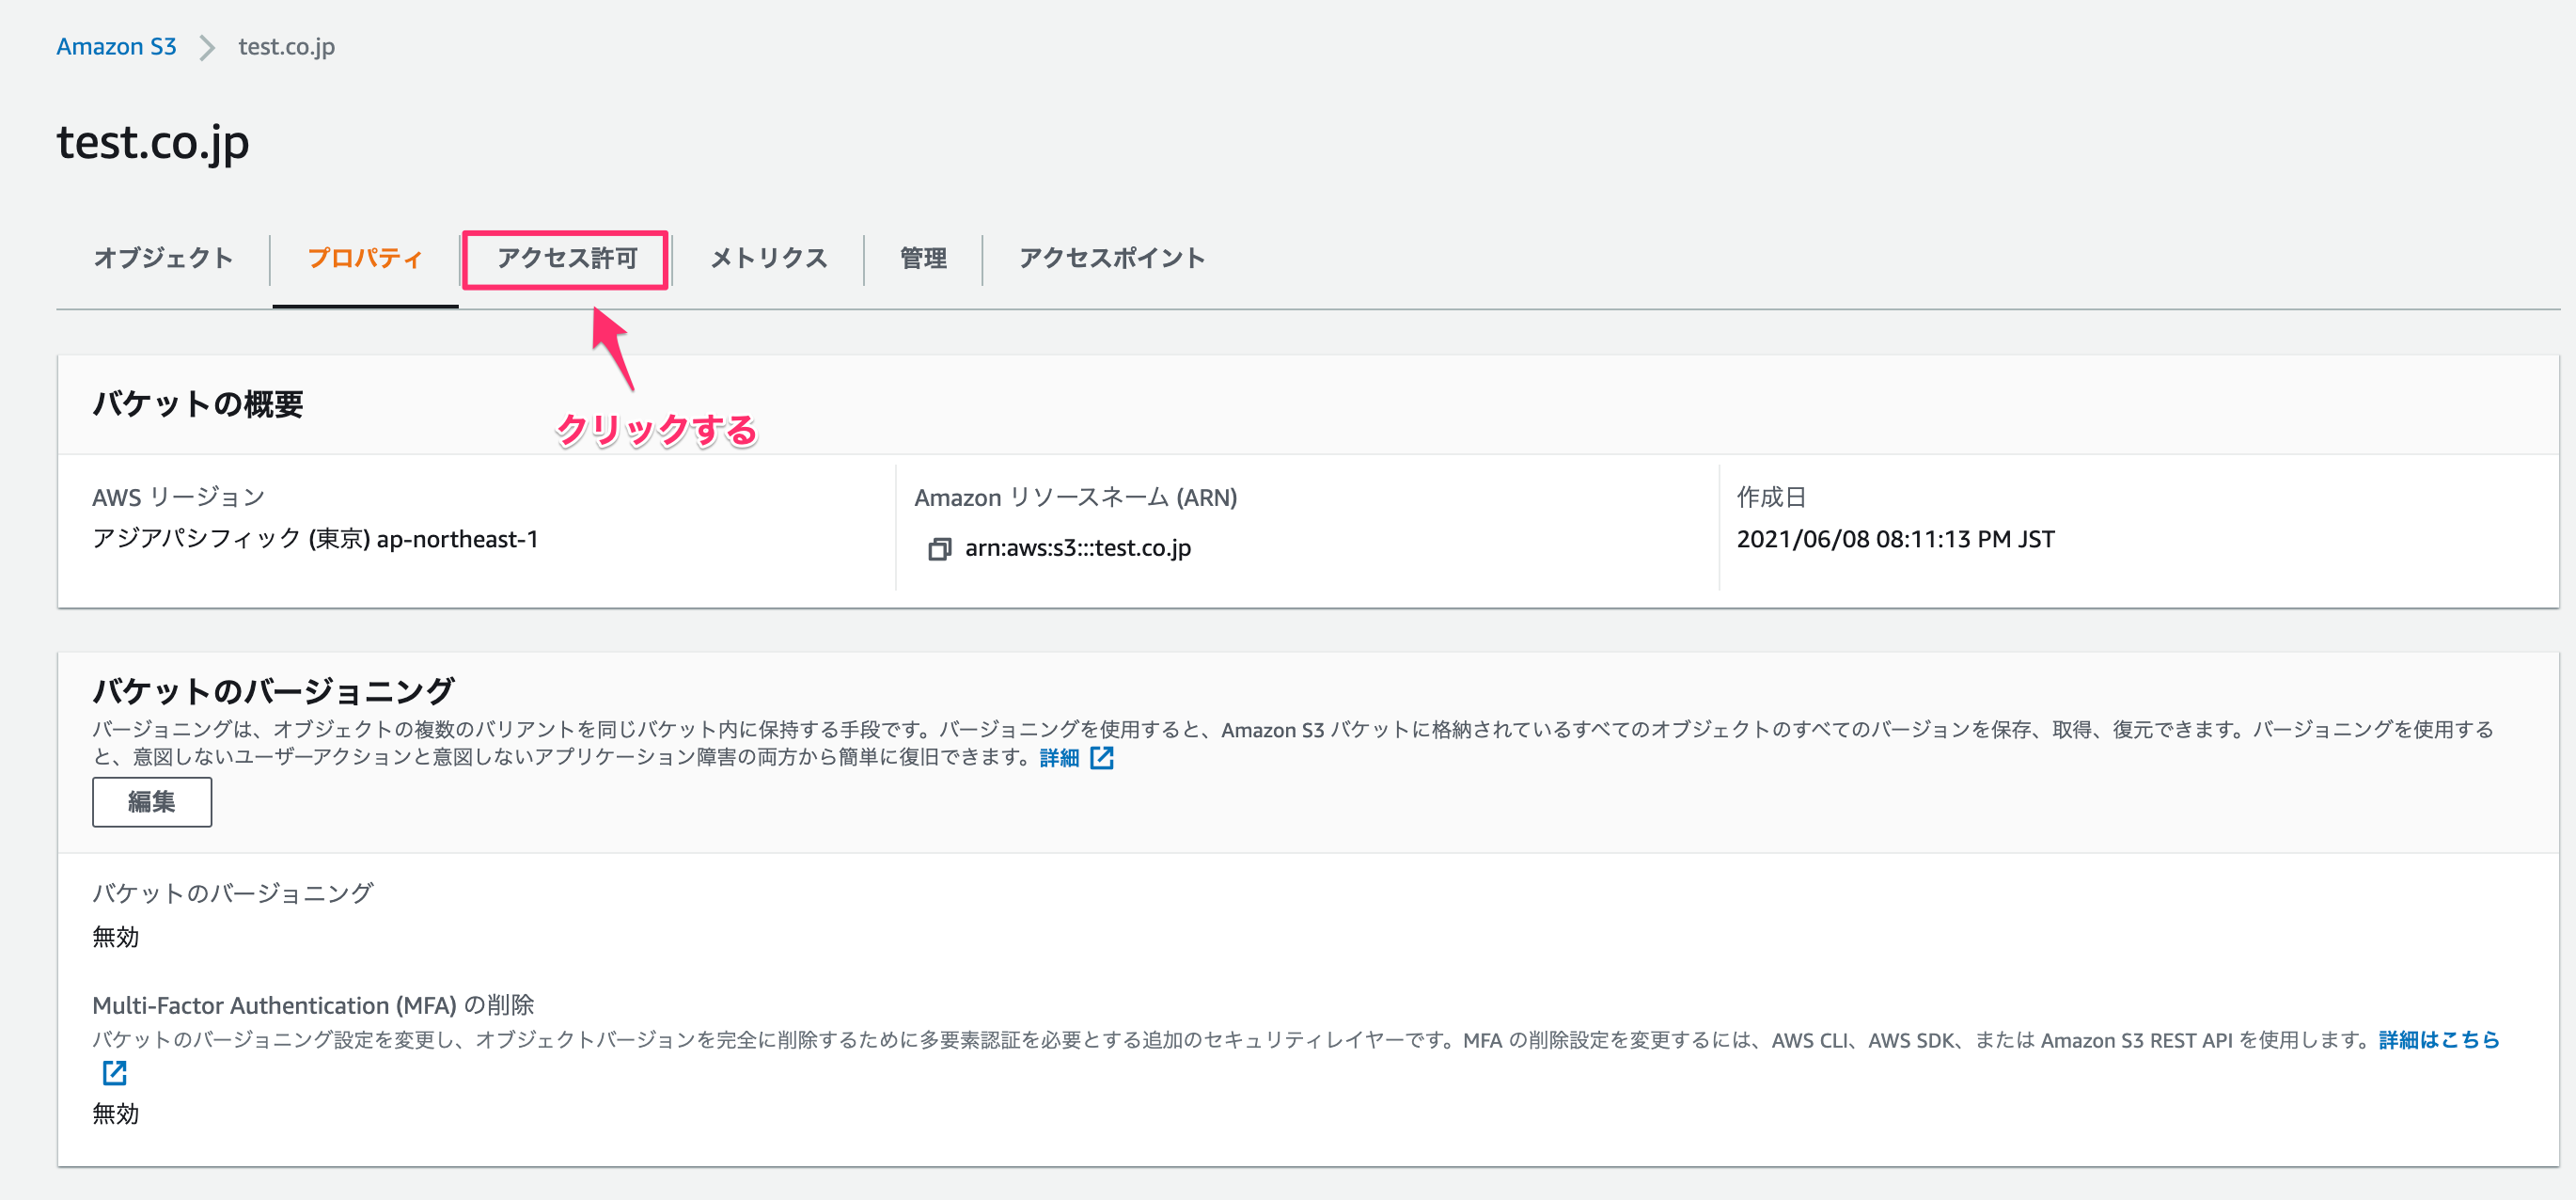Image resolution: width=2576 pixels, height=1200 pixels.
Task: Open the highlighted アクセス許可 tab
Action: [565, 258]
